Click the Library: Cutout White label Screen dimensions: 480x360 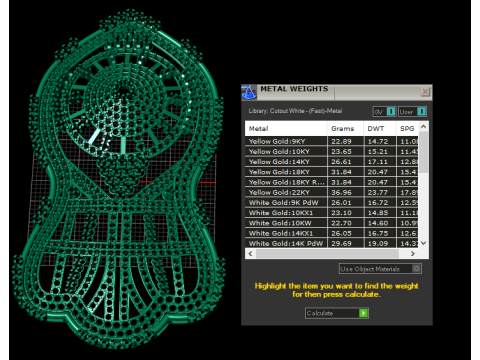pos(295,111)
